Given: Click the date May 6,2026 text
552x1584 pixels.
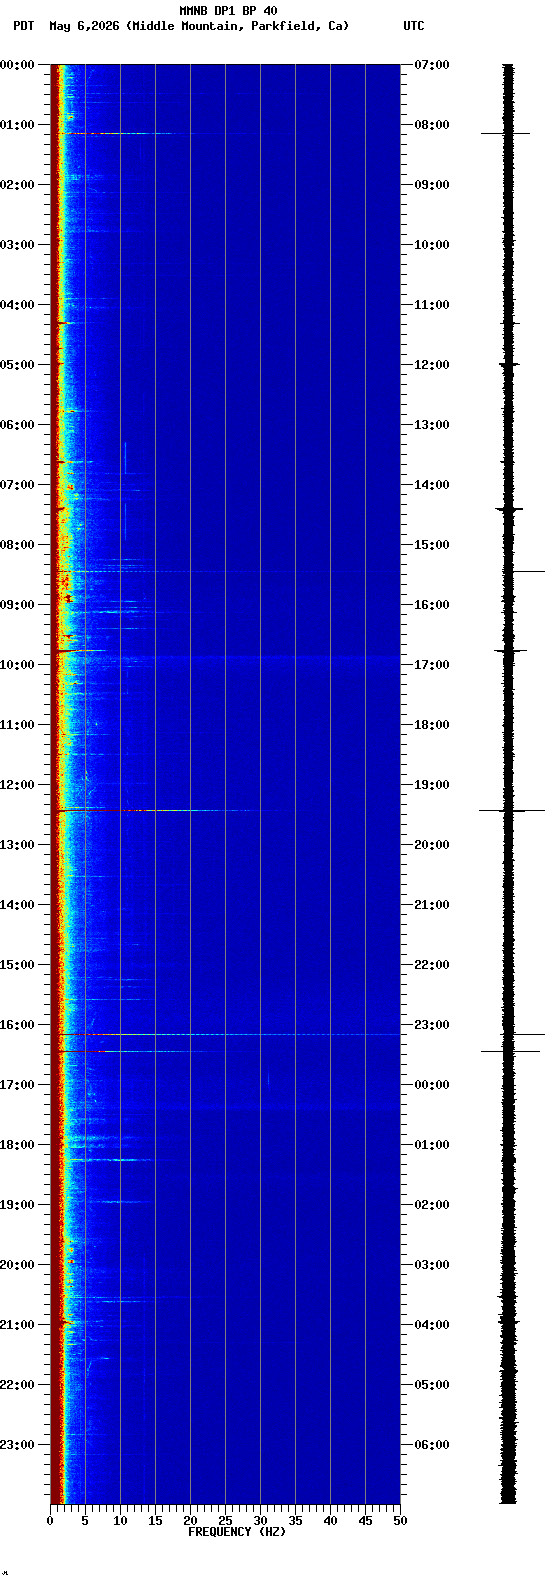Looking at the screenshot, I should click(x=84, y=26).
